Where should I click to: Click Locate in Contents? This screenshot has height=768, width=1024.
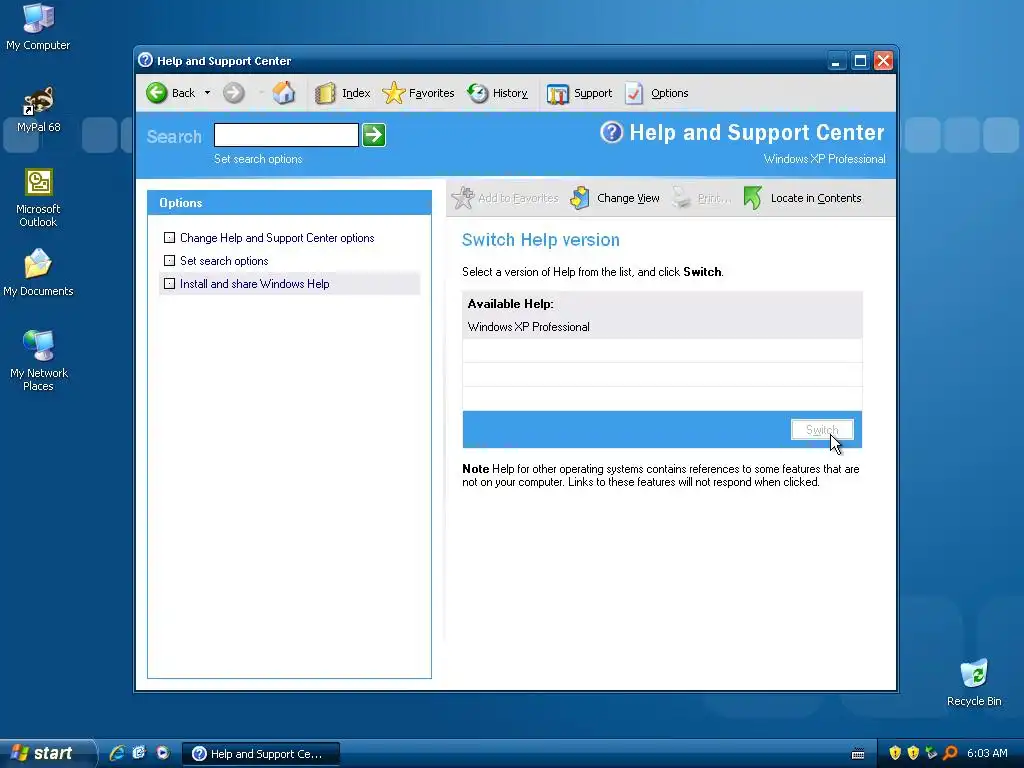pyautogui.click(x=803, y=198)
